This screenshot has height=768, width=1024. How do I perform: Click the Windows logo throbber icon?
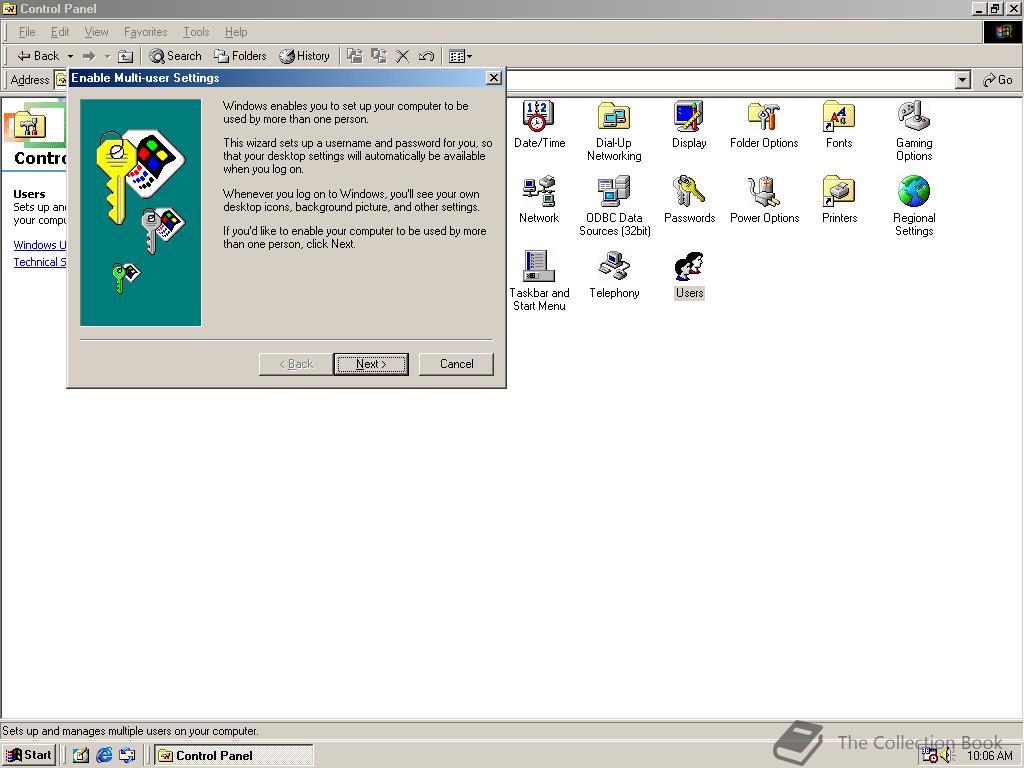pyautogui.click(x=1002, y=32)
